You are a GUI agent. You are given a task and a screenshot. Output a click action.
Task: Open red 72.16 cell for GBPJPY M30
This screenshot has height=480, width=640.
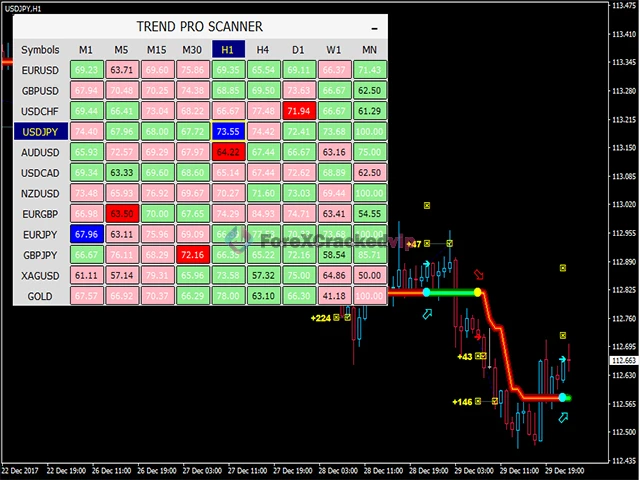(193, 255)
